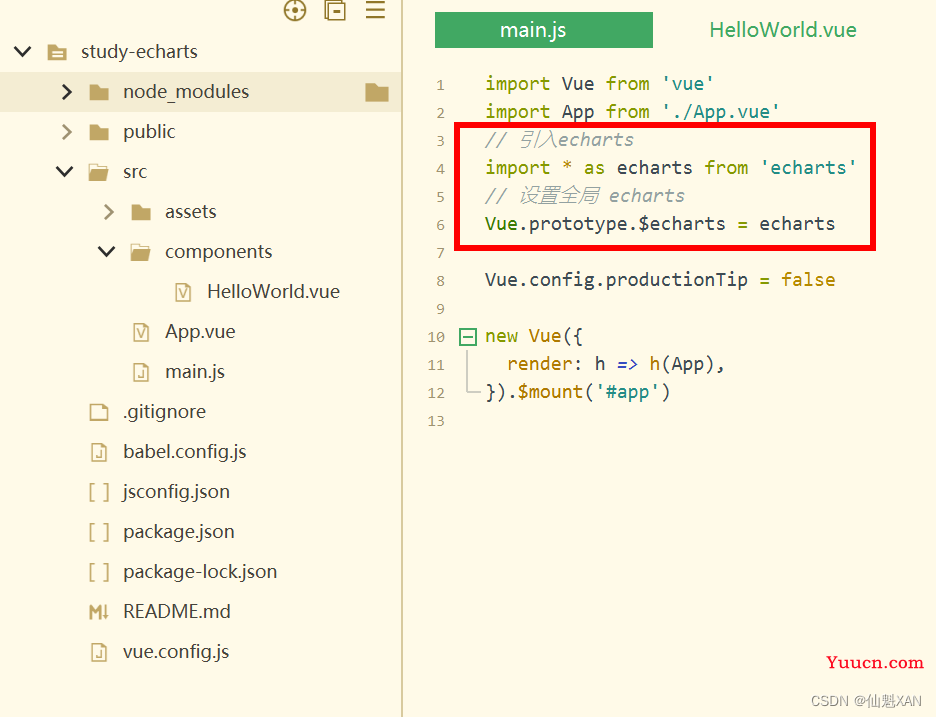Collapse the src folder chevron

[64, 172]
